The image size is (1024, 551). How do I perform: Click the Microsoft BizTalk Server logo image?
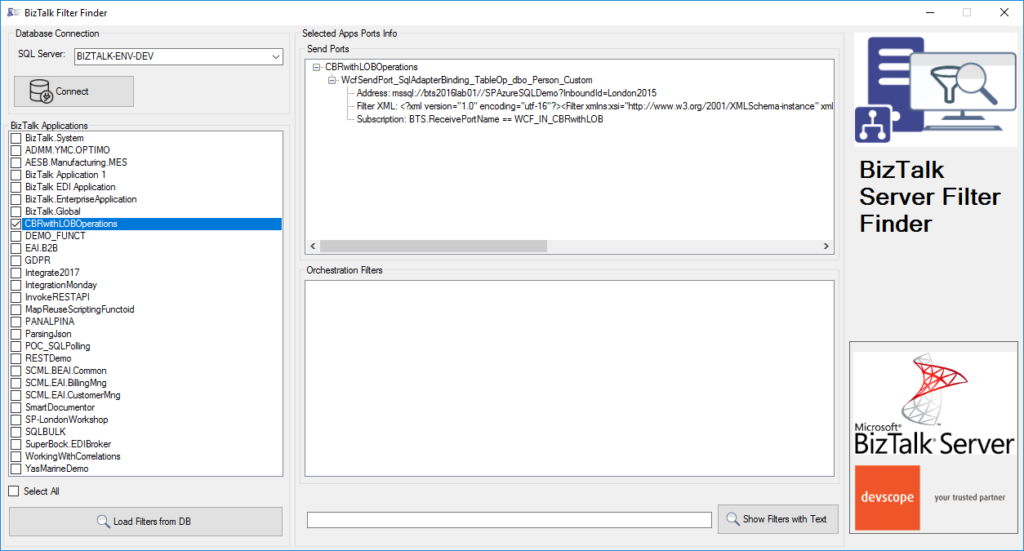tap(934, 405)
